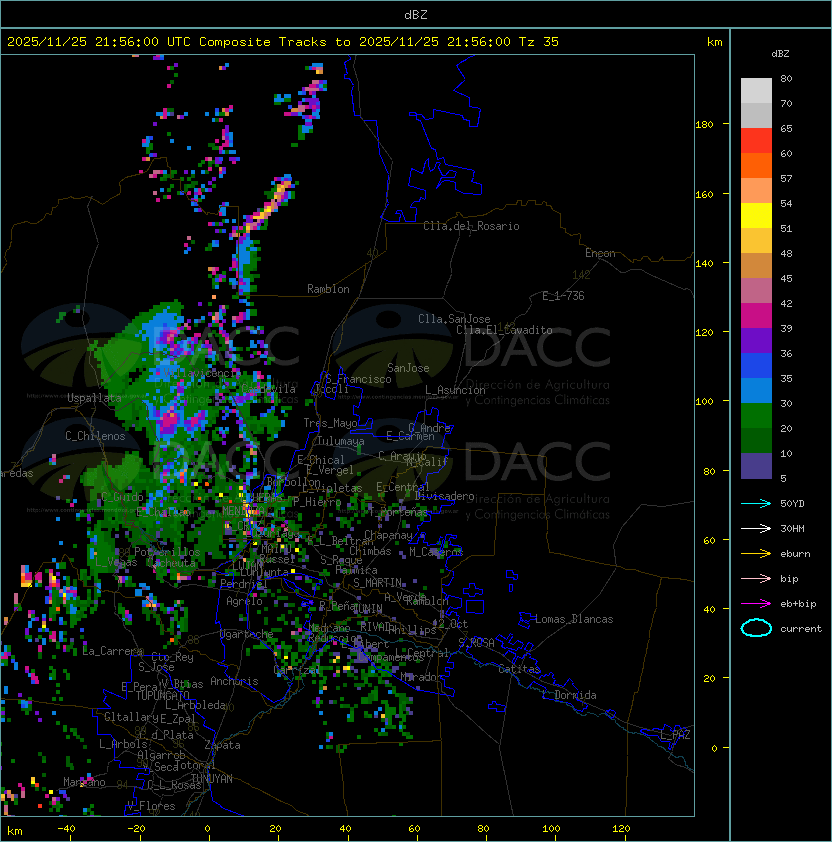Click the 'Zapata' map label
Viewport: 832px width, 842px height.
pyautogui.click(x=222, y=745)
